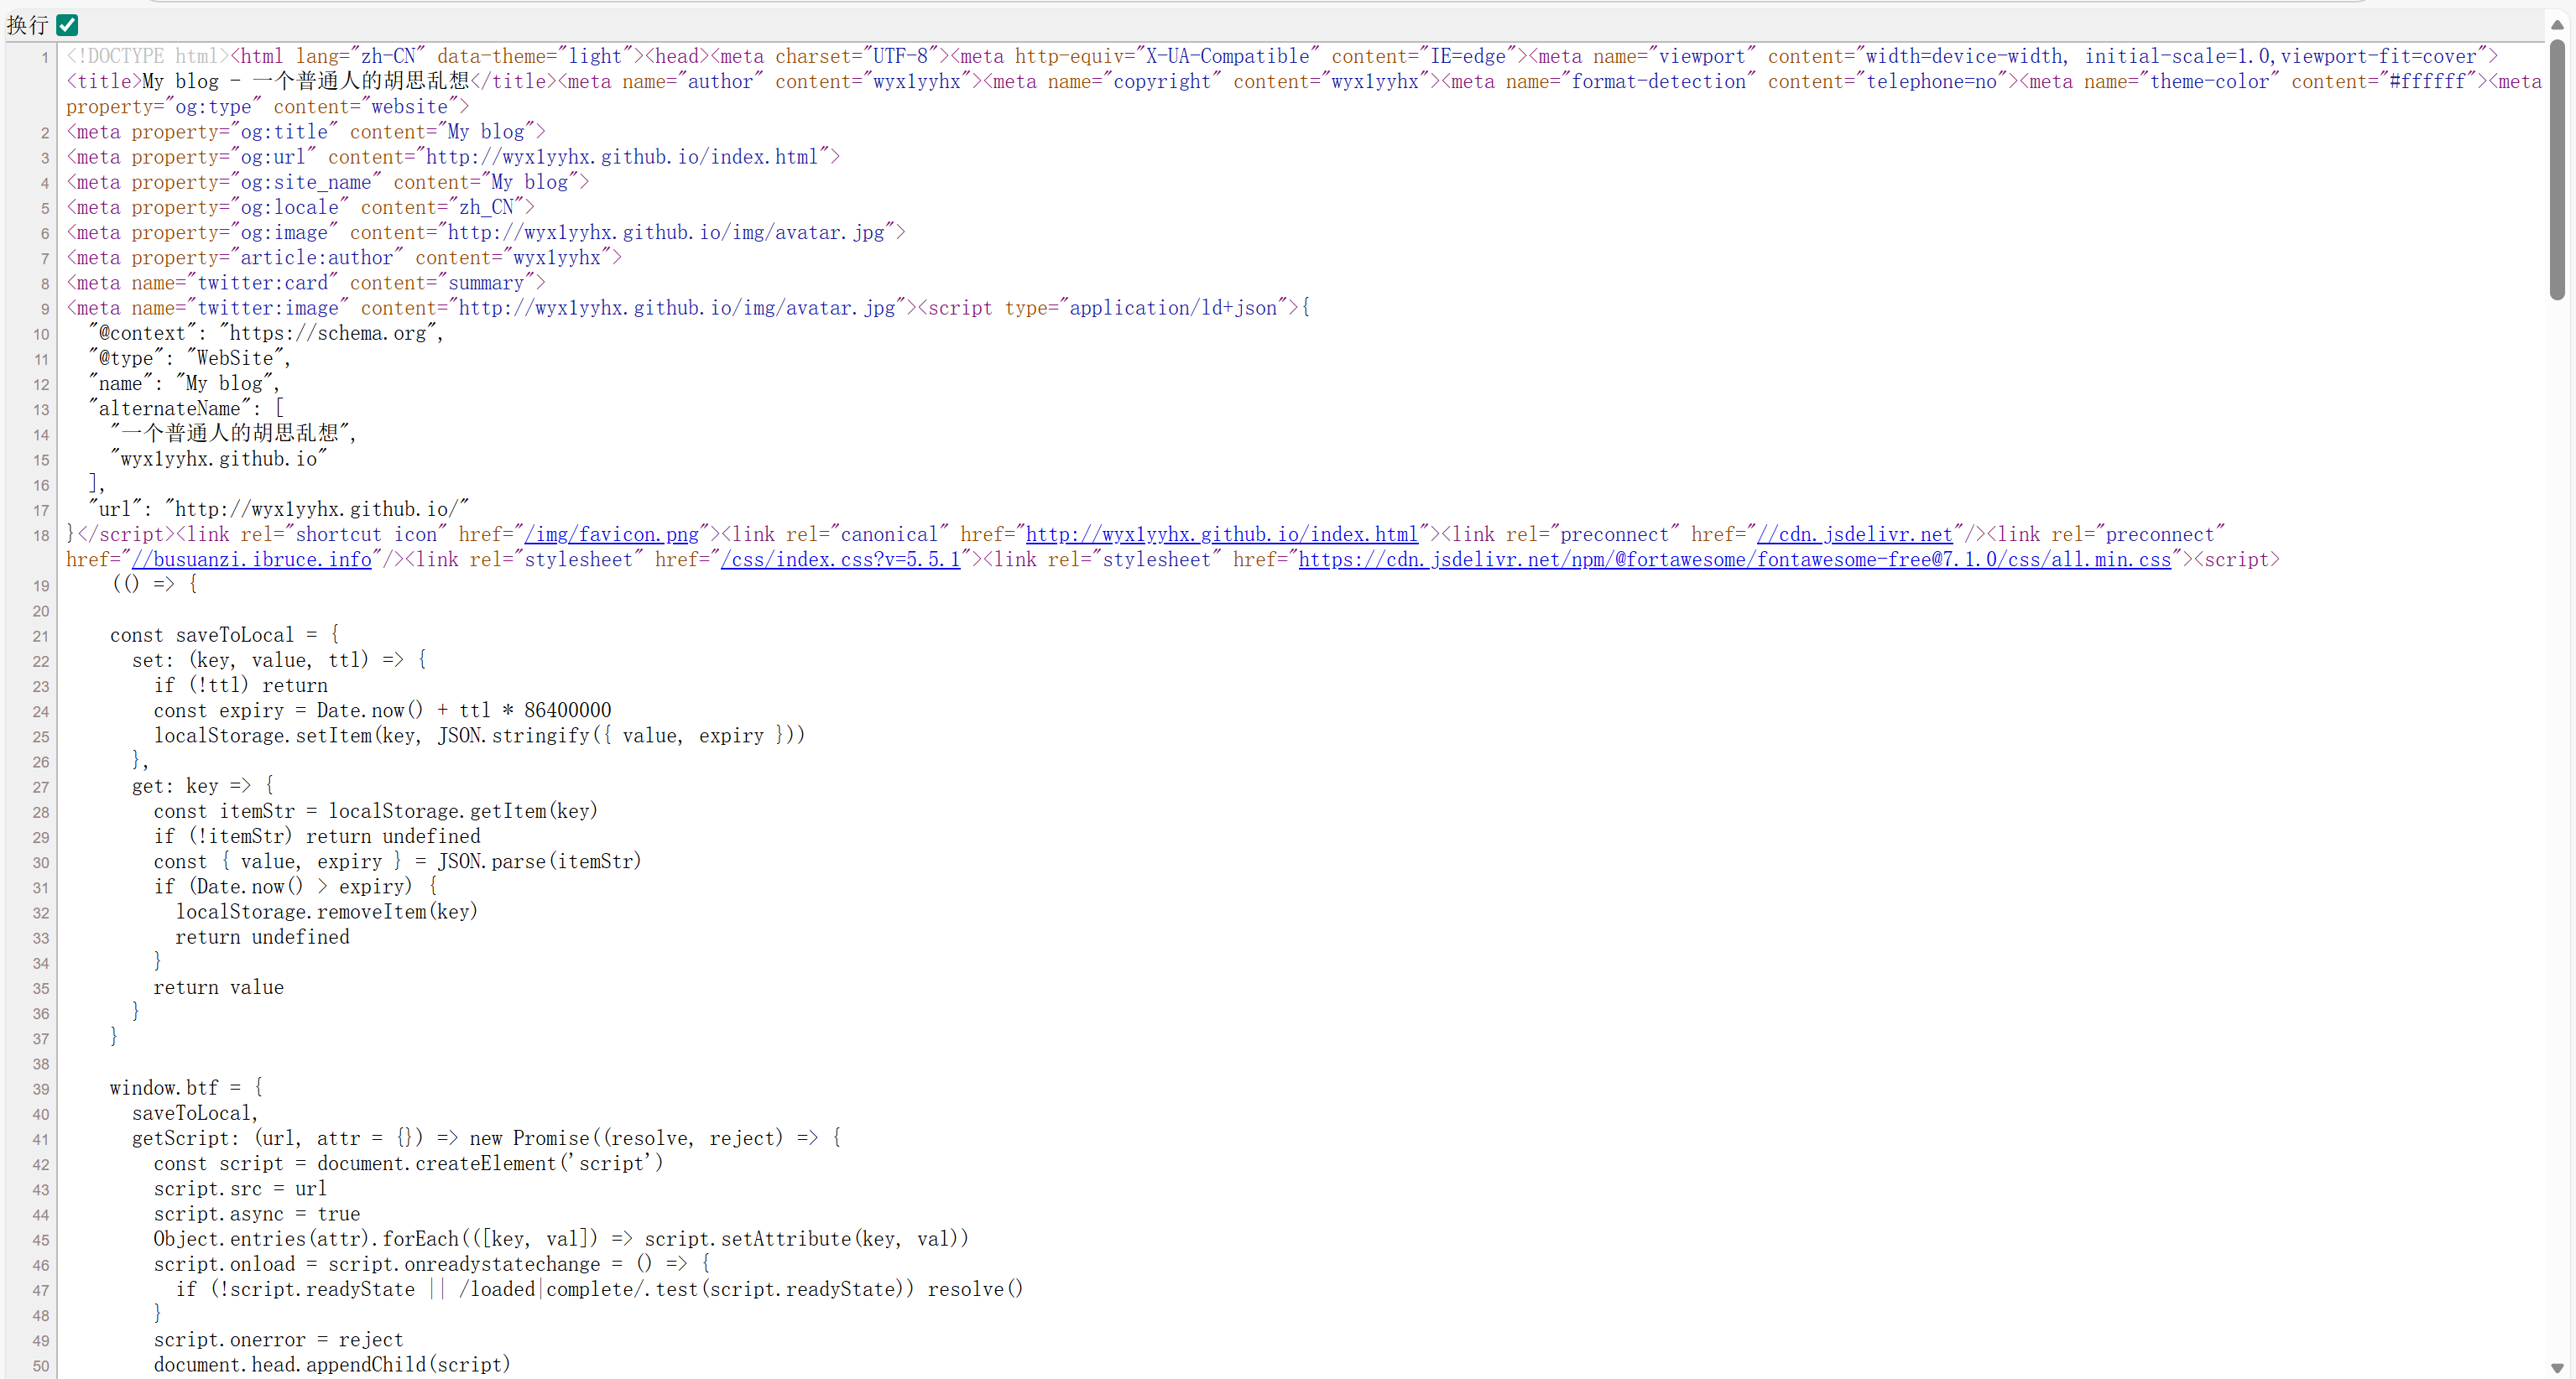Click the og:title meta tag line

(306, 132)
